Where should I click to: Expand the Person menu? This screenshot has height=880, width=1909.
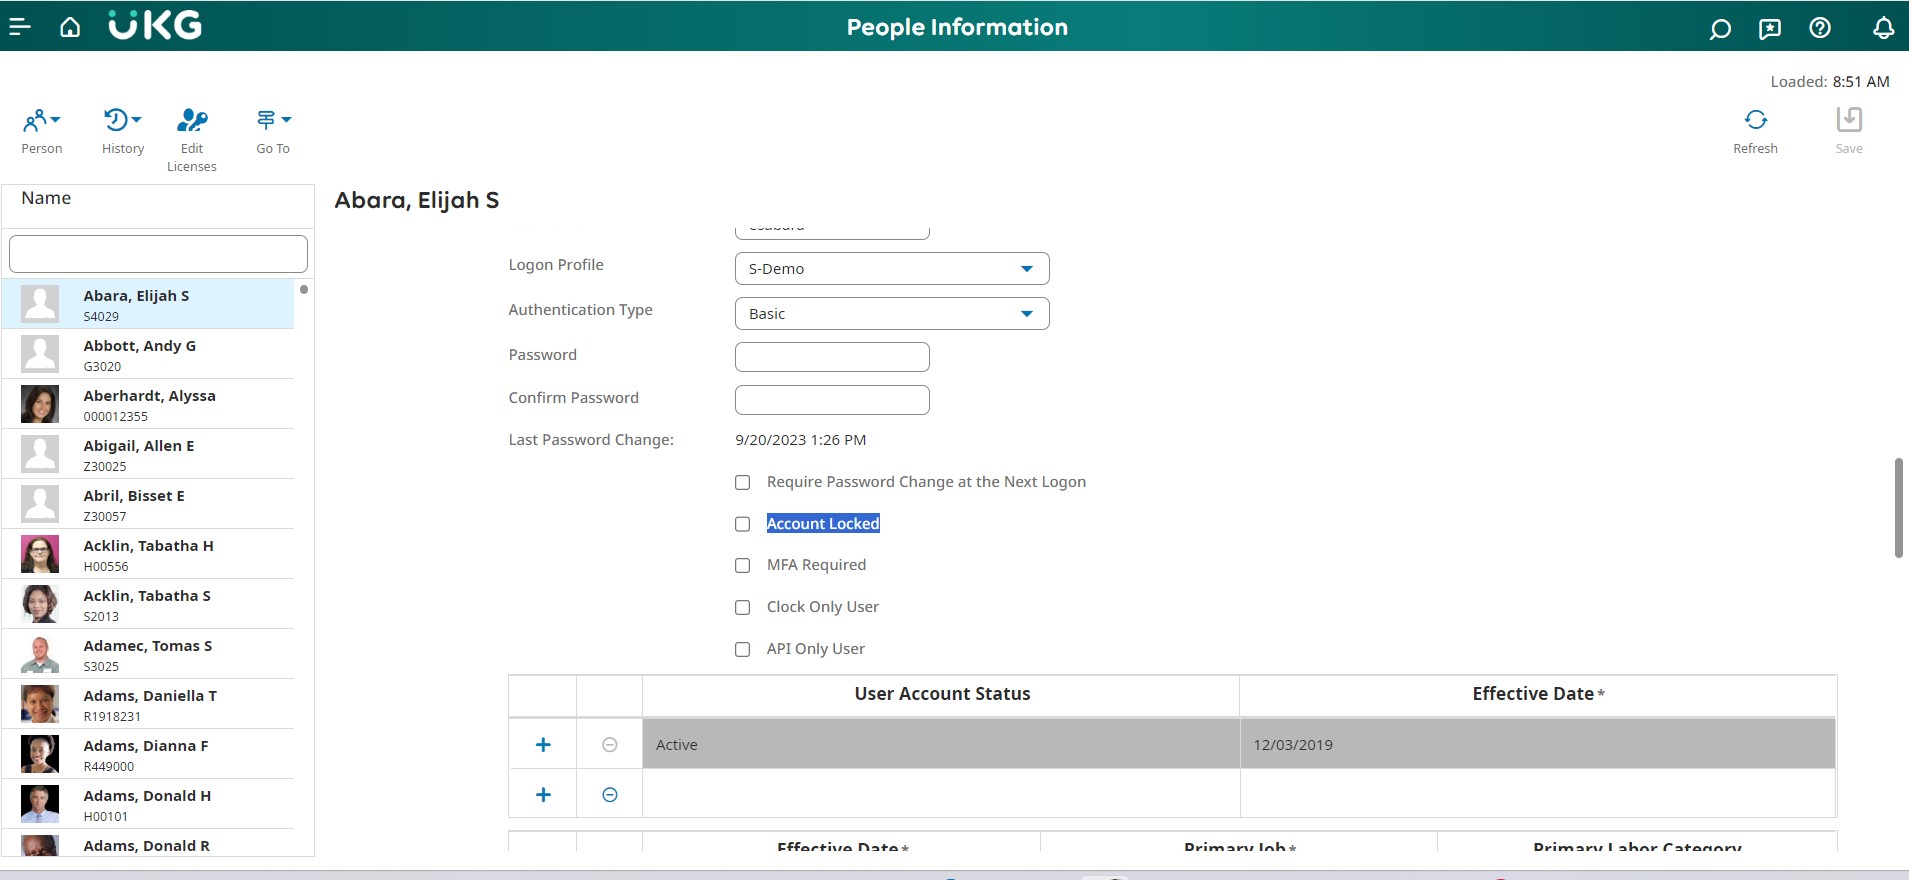pos(42,121)
